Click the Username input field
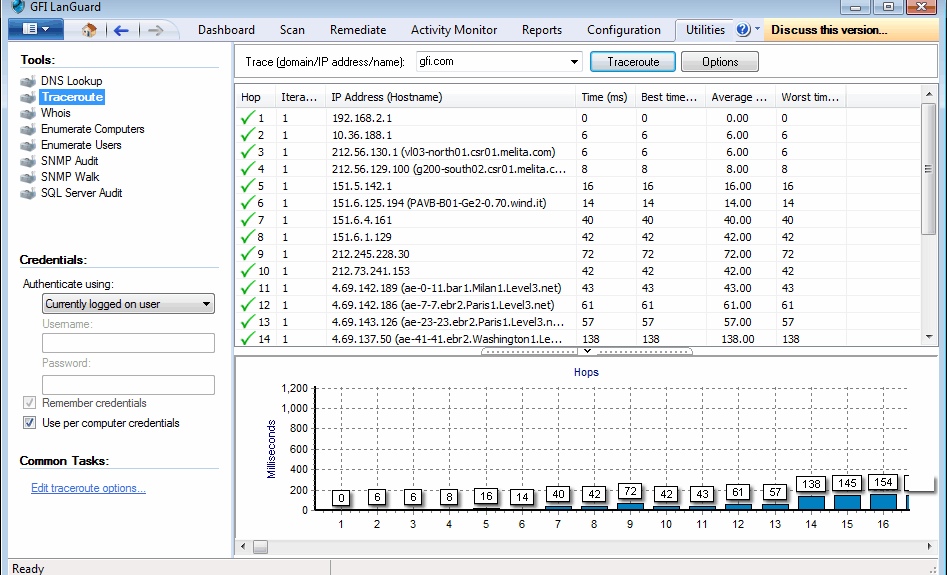 pos(129,343)
